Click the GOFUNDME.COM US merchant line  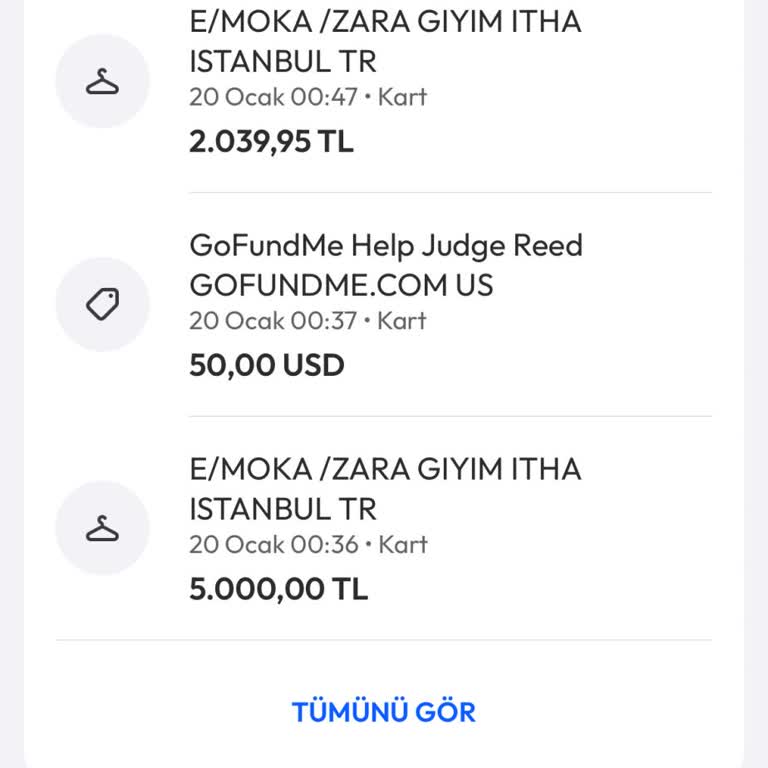click(x=341, y=286)
